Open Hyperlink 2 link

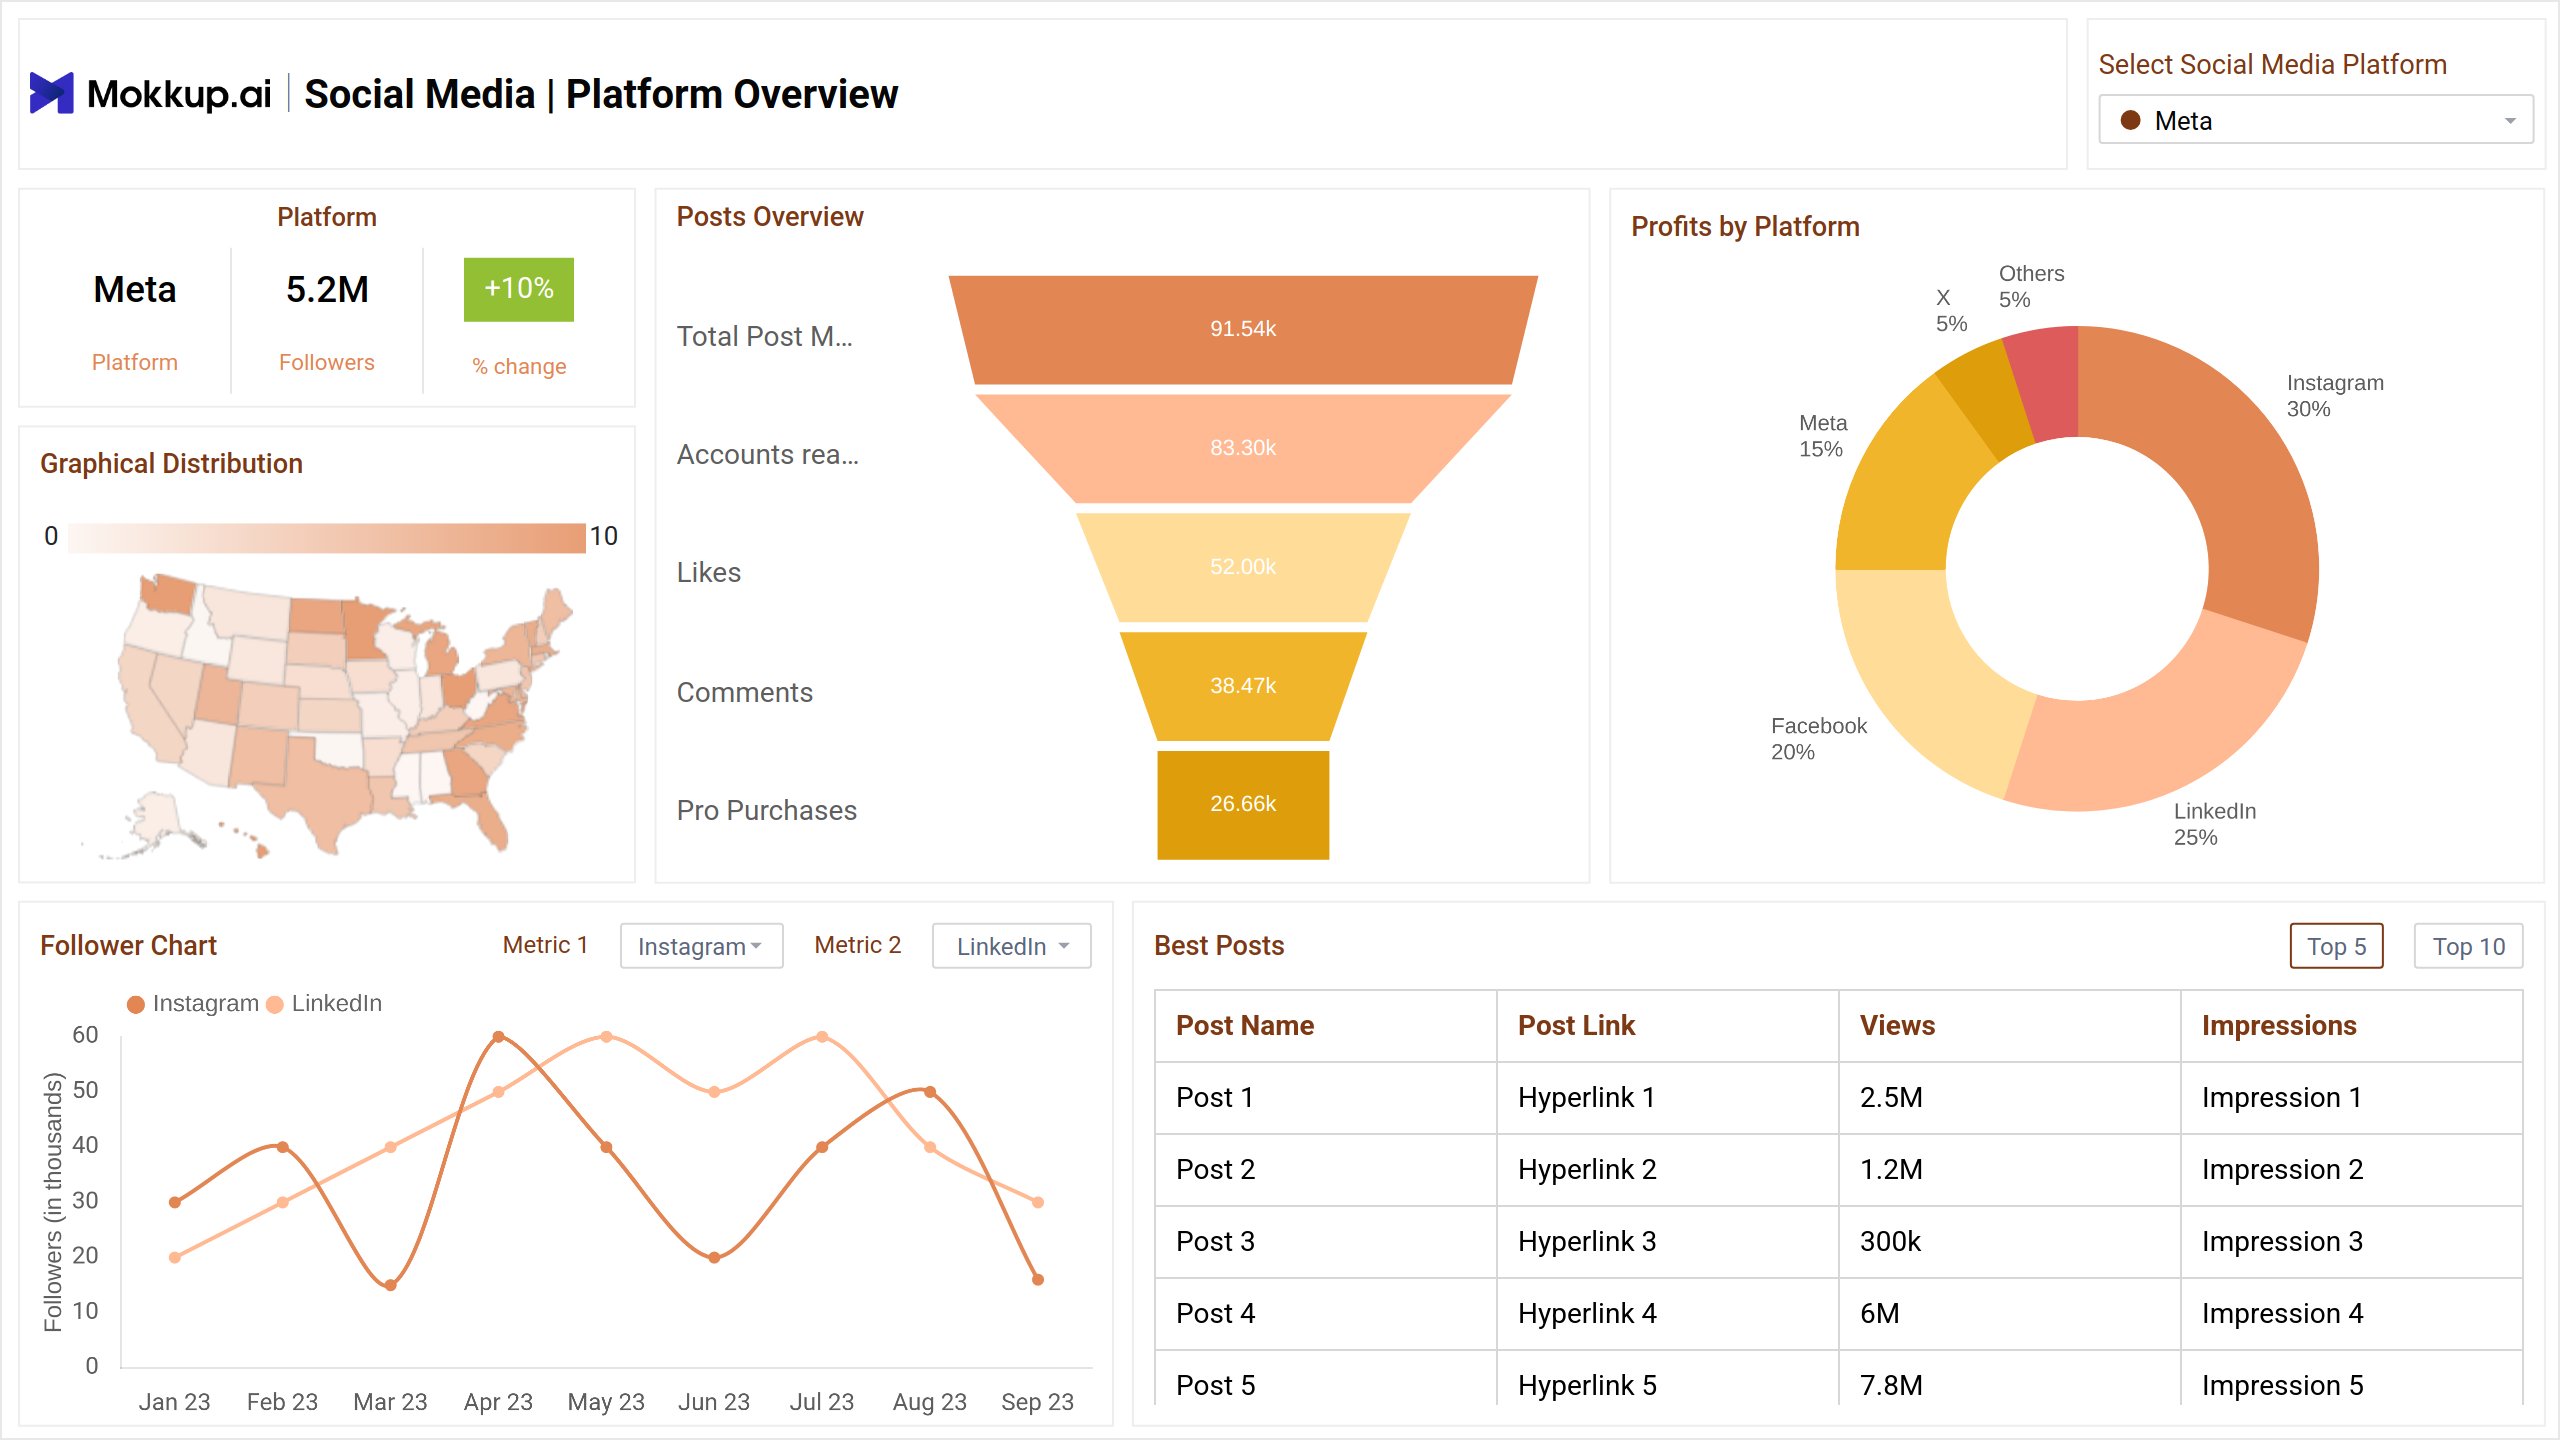(x=1587, y=1169)
